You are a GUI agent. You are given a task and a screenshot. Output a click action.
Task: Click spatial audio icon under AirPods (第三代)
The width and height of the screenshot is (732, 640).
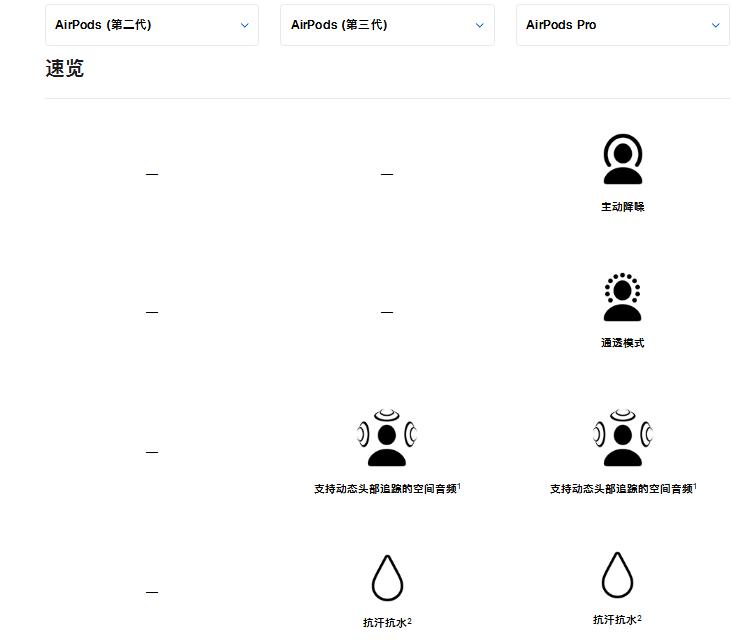tap(387, 437)
